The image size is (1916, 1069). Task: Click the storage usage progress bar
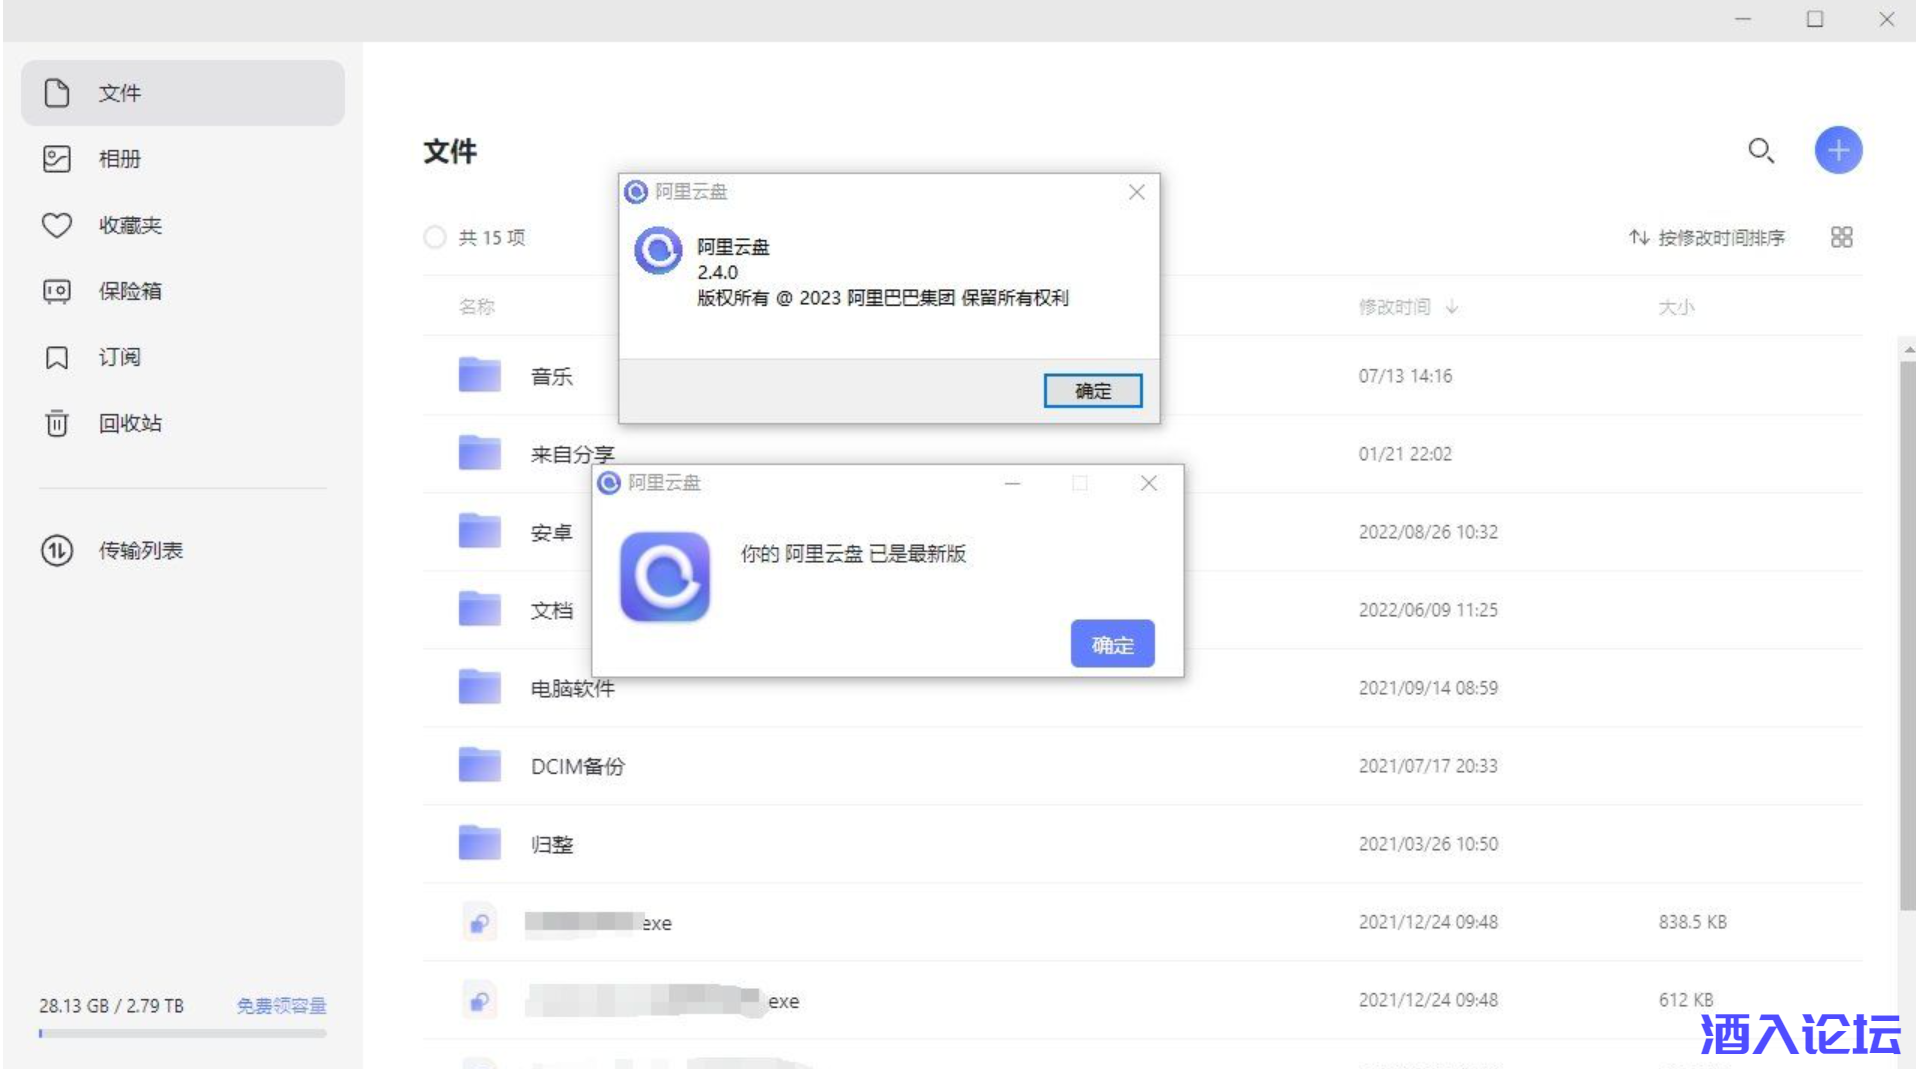click(x=183, y=1033)
